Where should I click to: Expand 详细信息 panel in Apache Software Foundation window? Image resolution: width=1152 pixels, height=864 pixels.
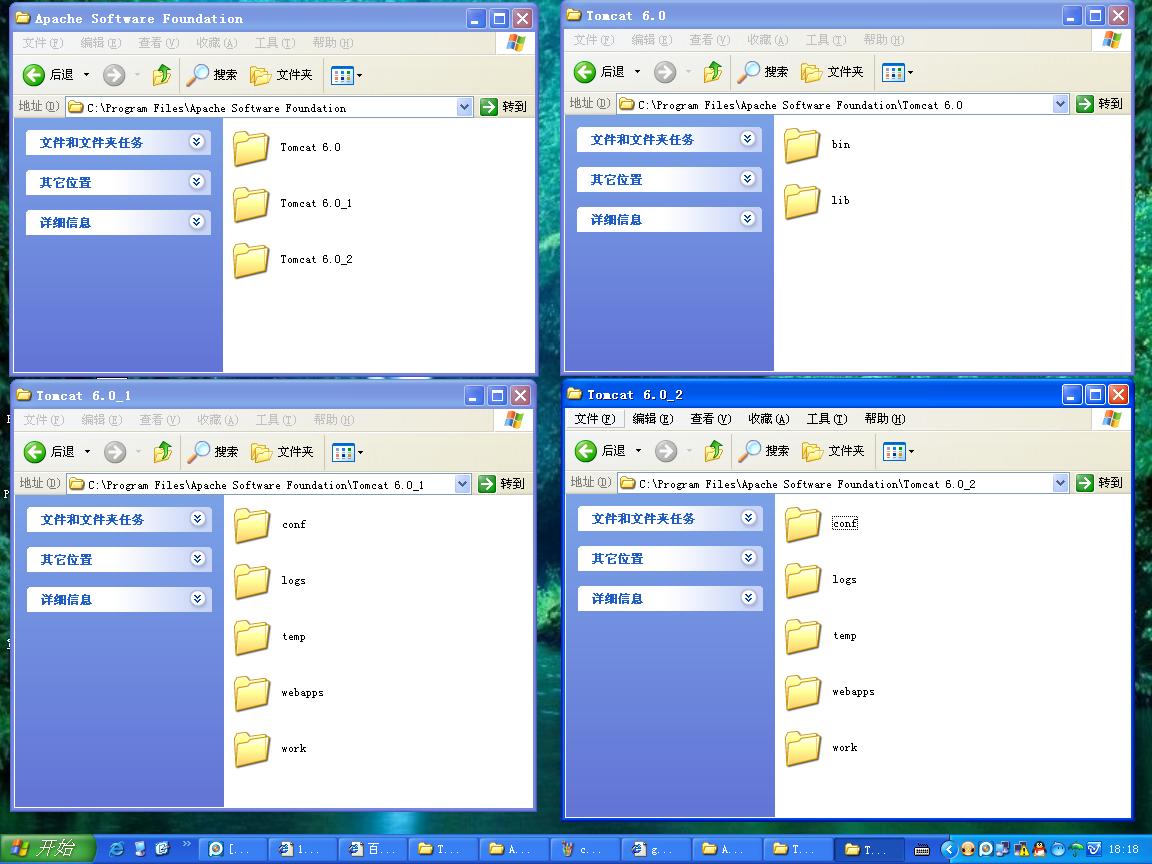196,221
